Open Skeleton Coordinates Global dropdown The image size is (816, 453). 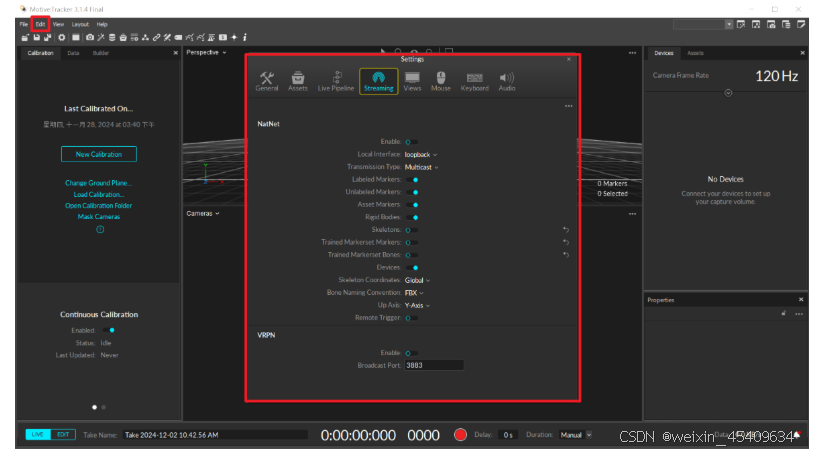pos(417,280)
